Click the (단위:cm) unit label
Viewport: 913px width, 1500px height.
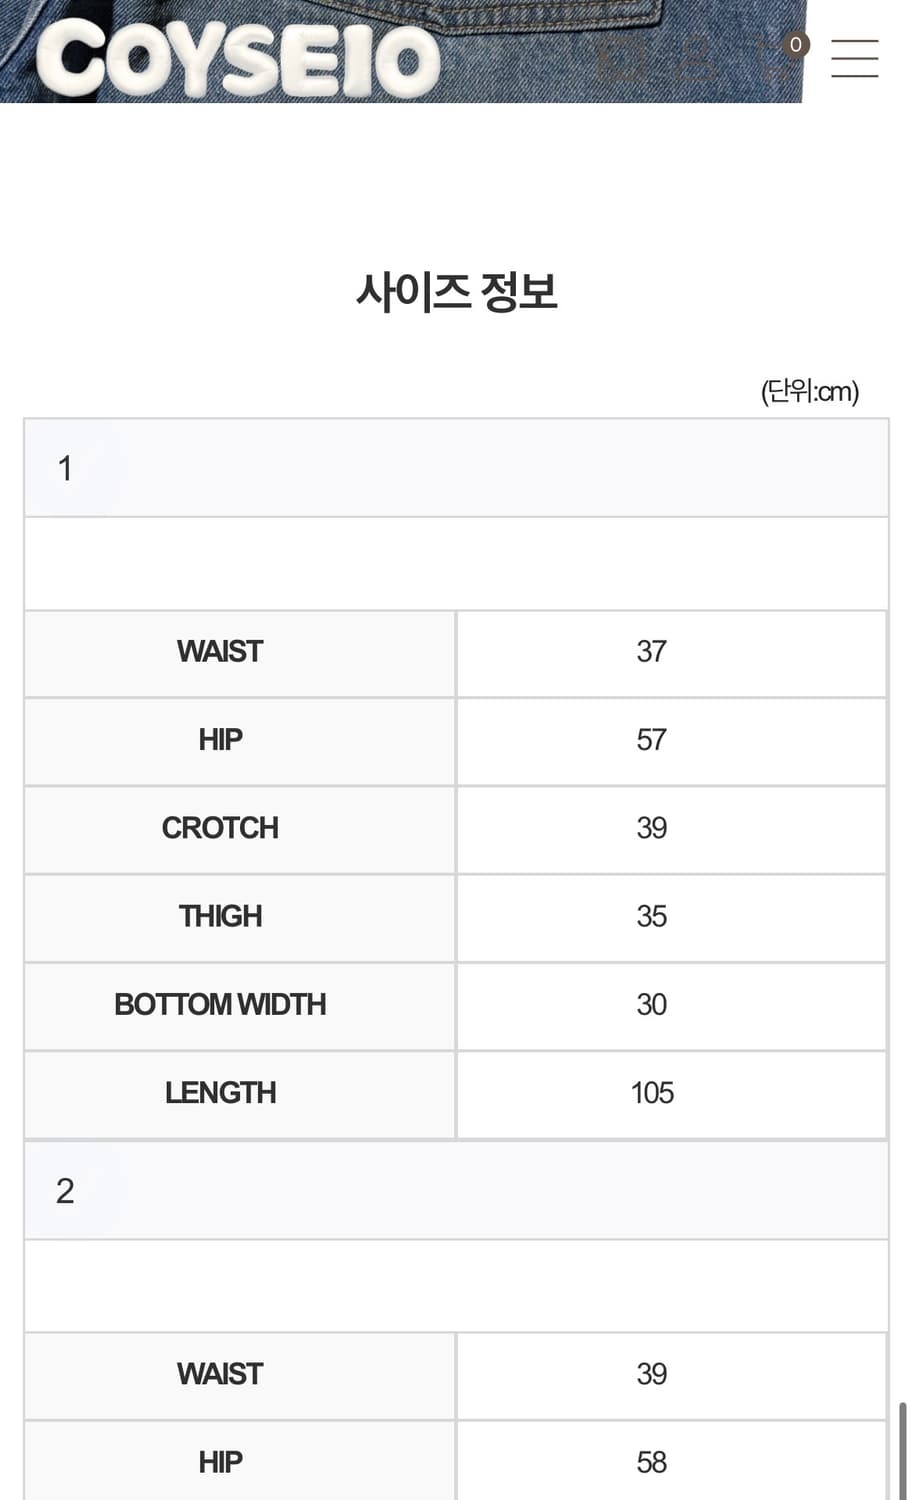click(x=810, y=391)
